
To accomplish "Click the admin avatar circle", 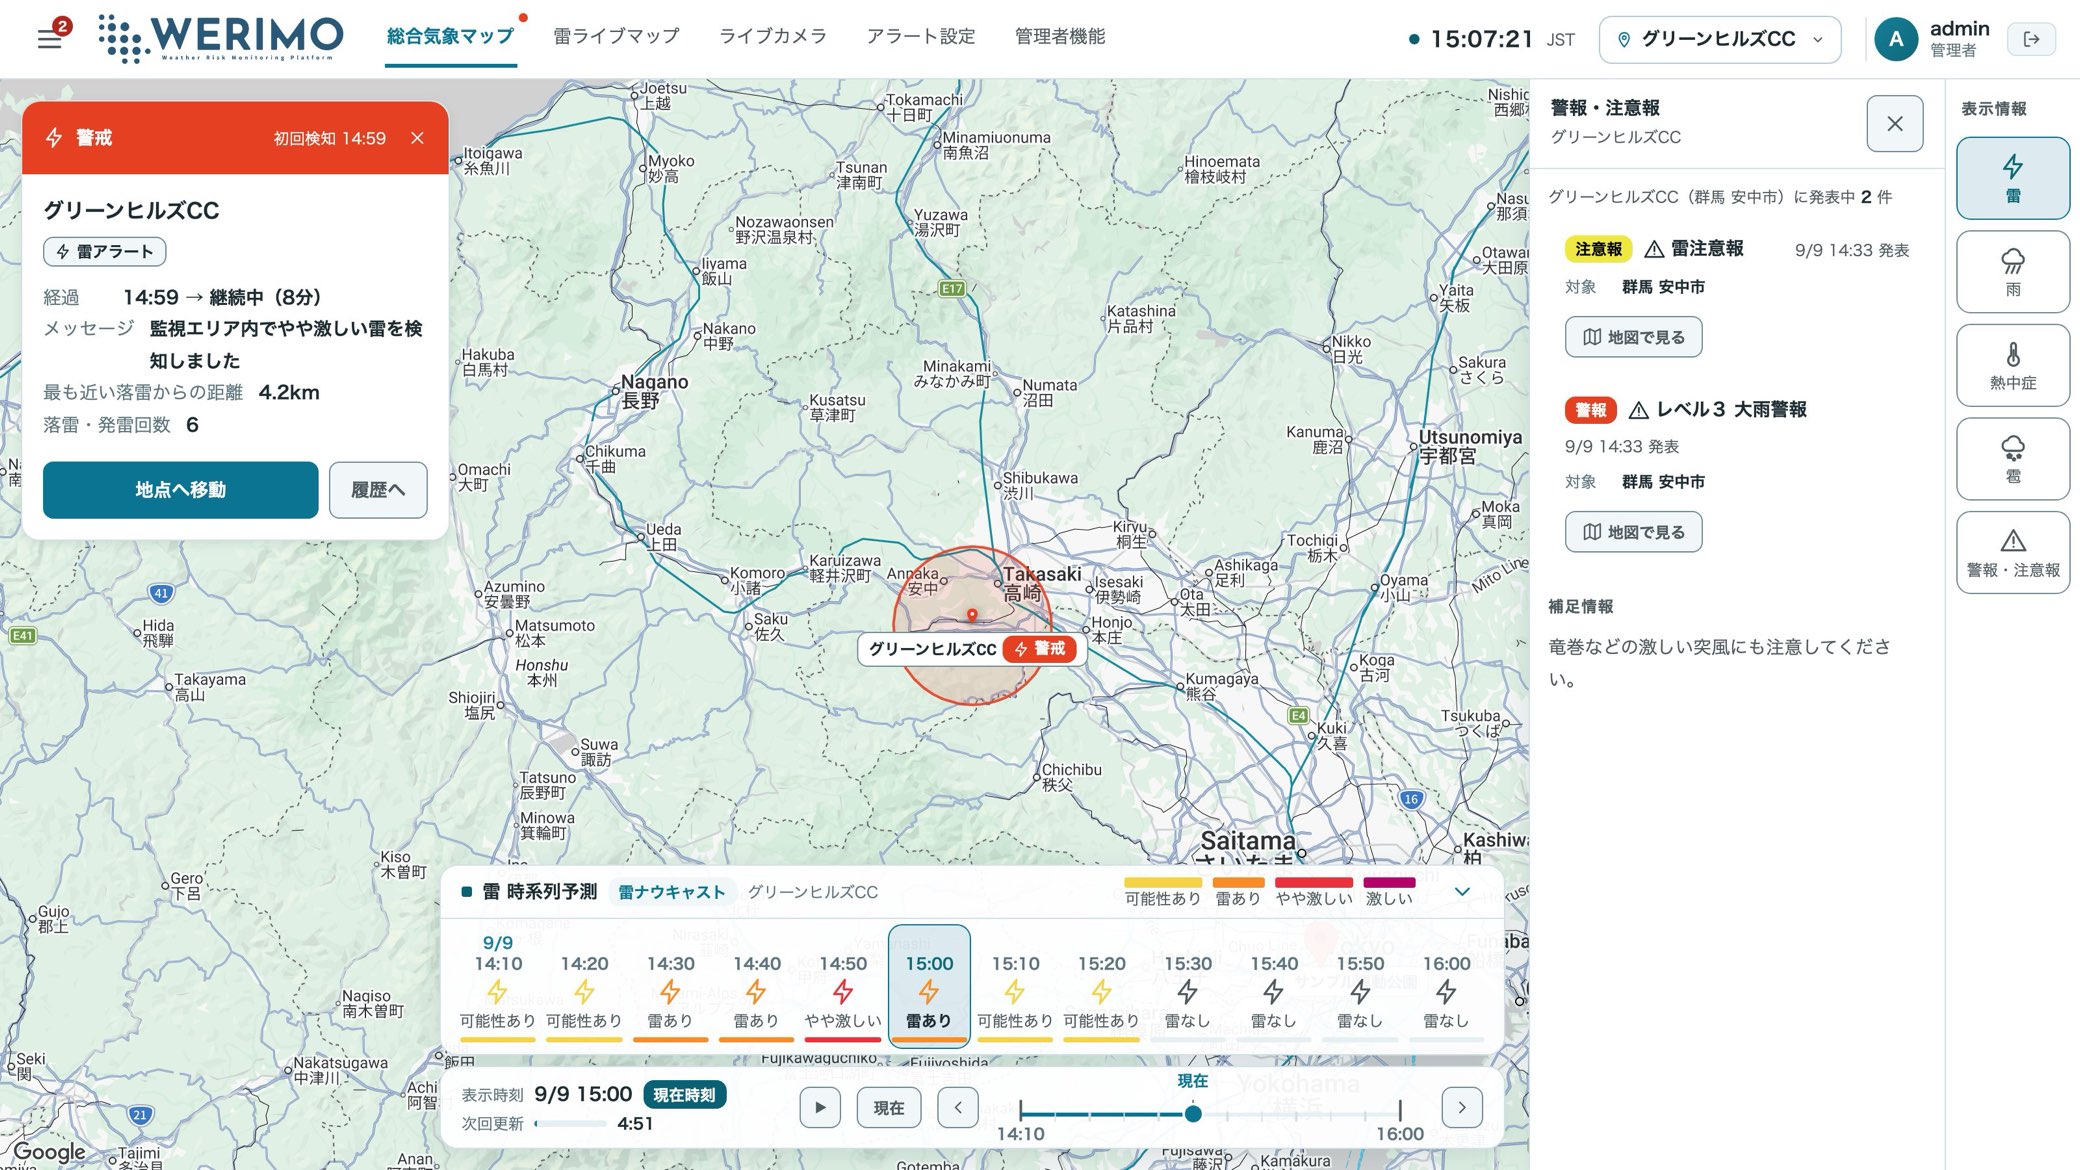I will click(1895, 39).
